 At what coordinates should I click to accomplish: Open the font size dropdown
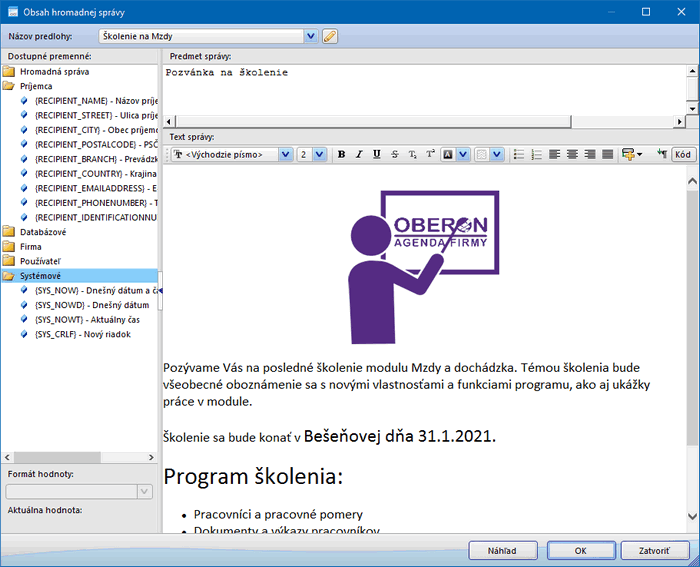(319, 154)
